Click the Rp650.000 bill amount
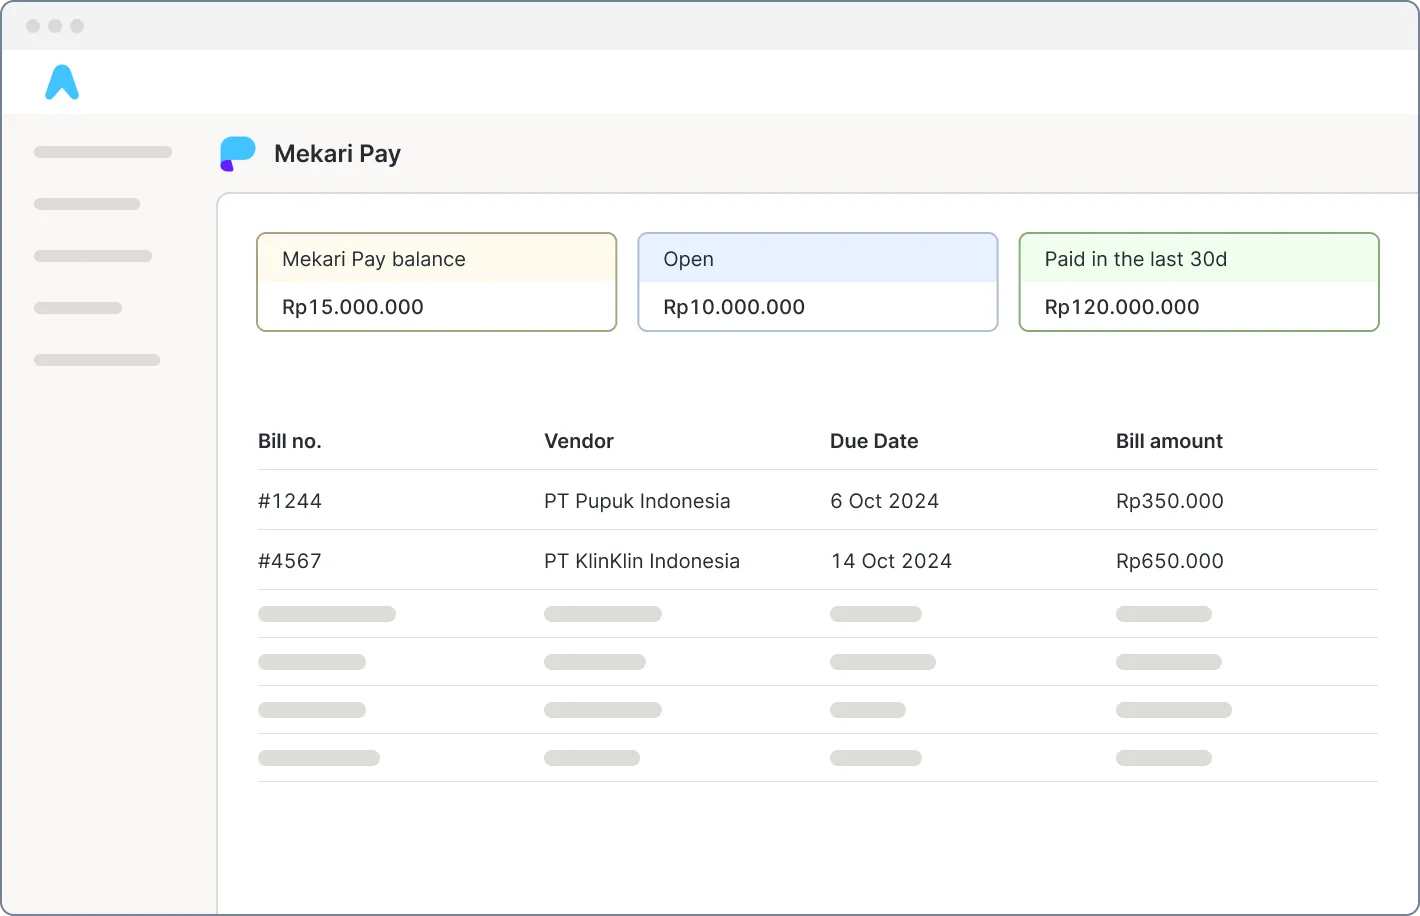This screenshot has width=1420, height=916. (x=1170, y=561)
